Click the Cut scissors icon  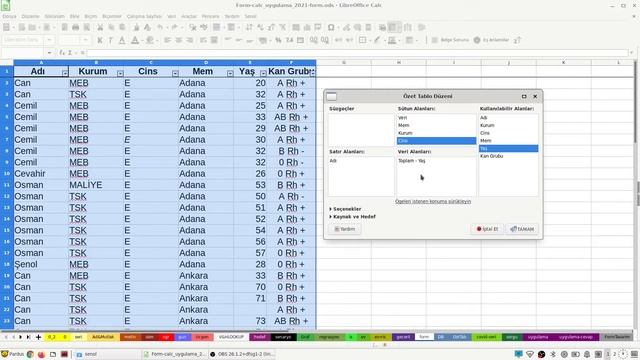point(100,27)
